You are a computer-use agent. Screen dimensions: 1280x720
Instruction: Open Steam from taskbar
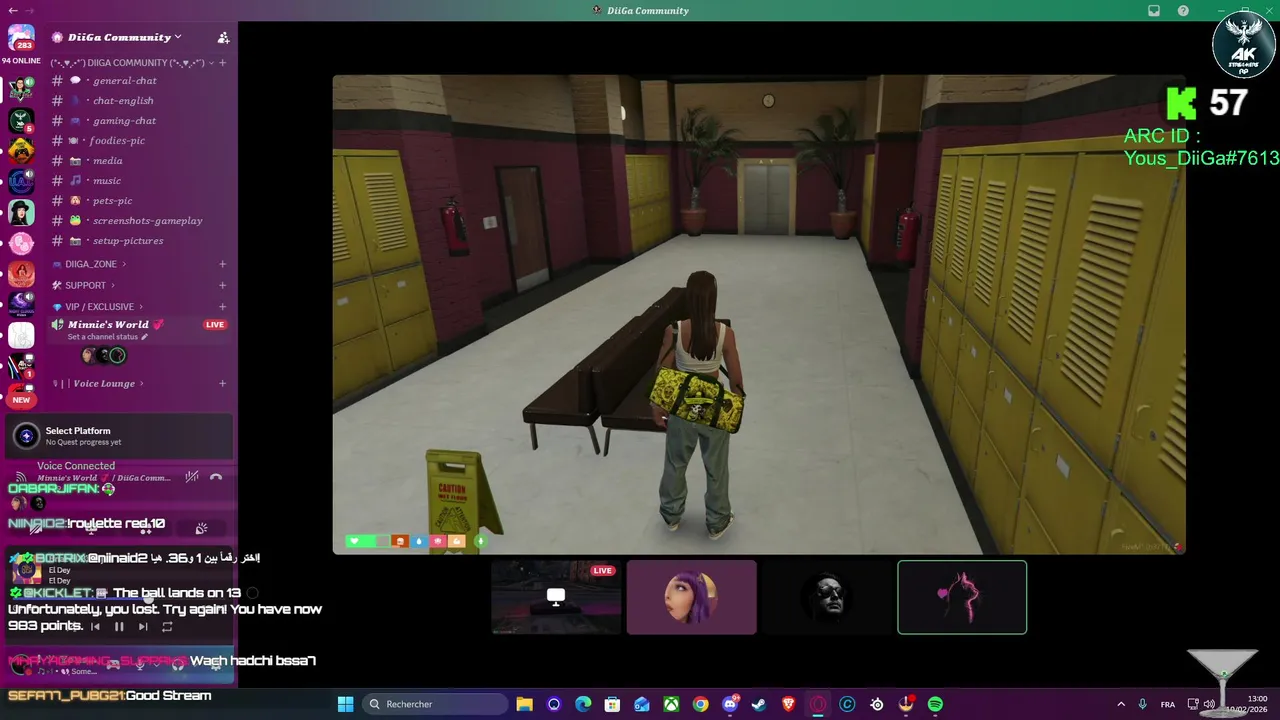759,704
